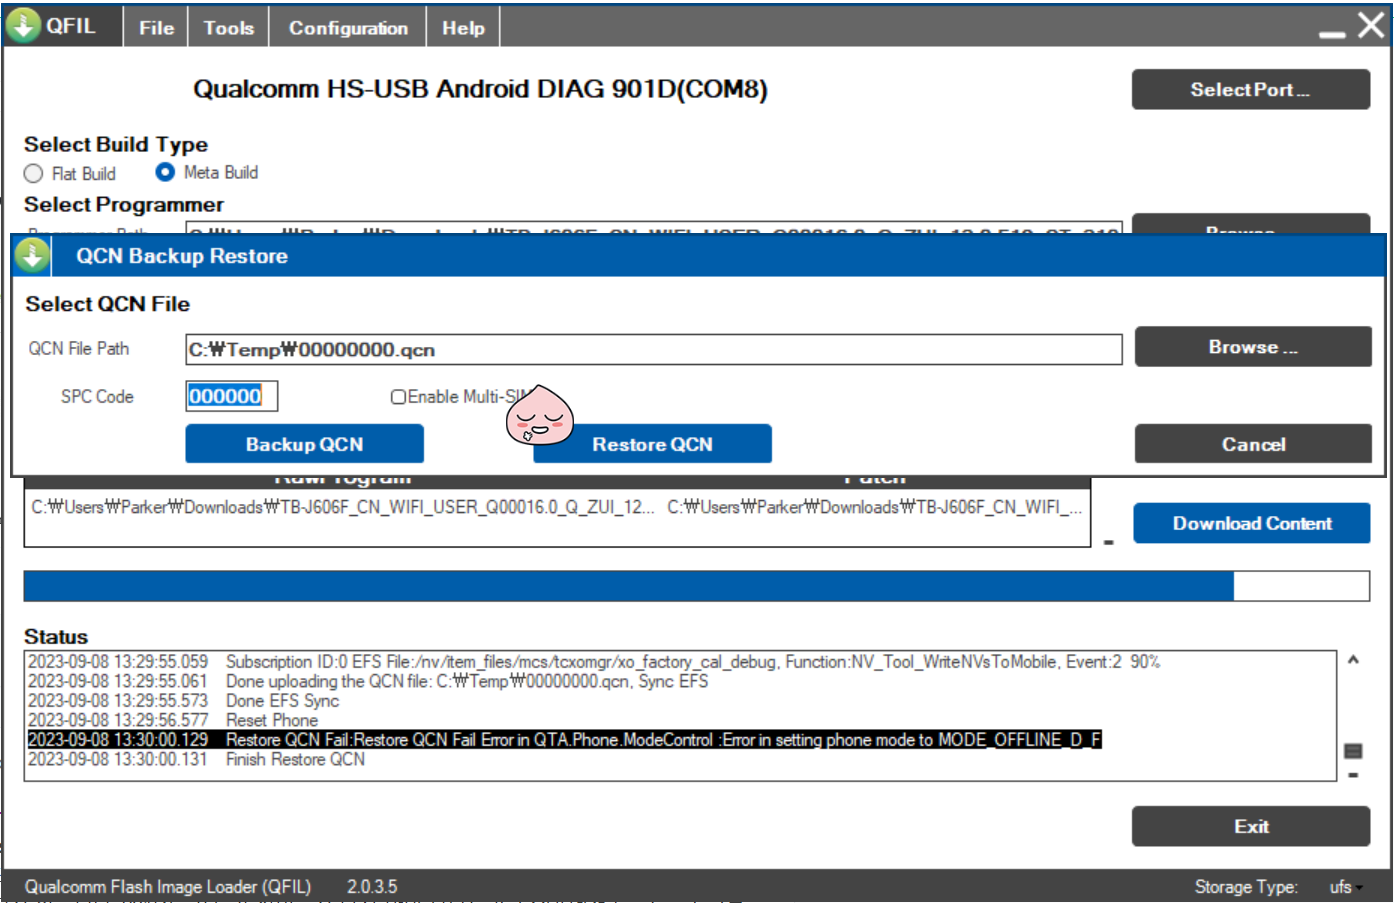Click the version 2.0.3.5 in status bar
The height and width of the screenshot is (903, 1394).
point(372,887)
